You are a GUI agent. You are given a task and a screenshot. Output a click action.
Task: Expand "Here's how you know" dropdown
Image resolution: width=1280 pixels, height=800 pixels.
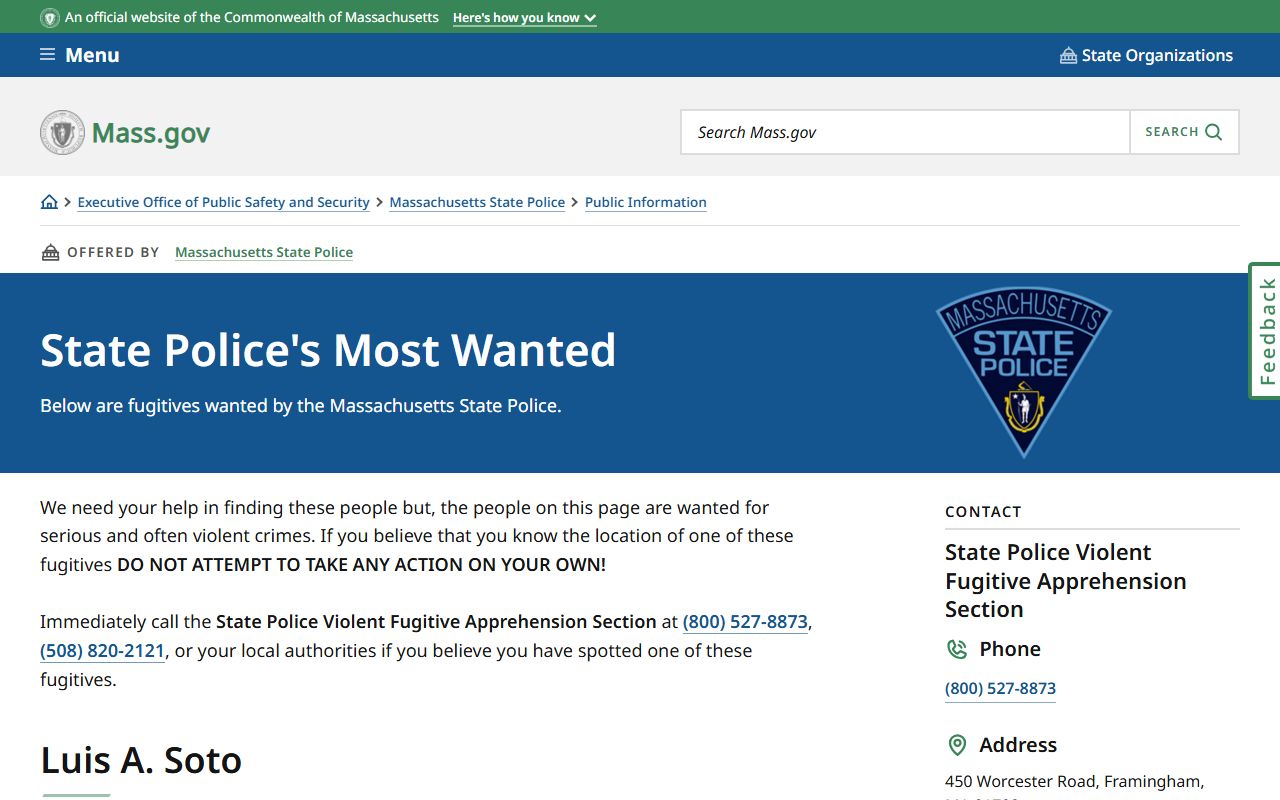pyautogui.click(x=524, y=18)
